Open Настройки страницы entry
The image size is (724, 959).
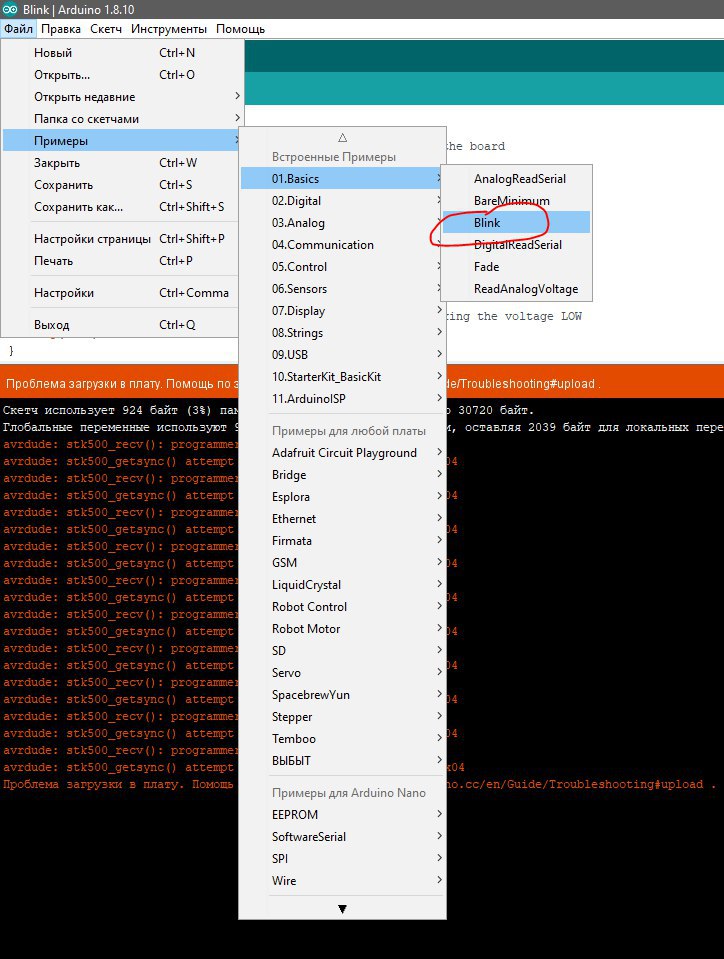[x=122, y=239]
